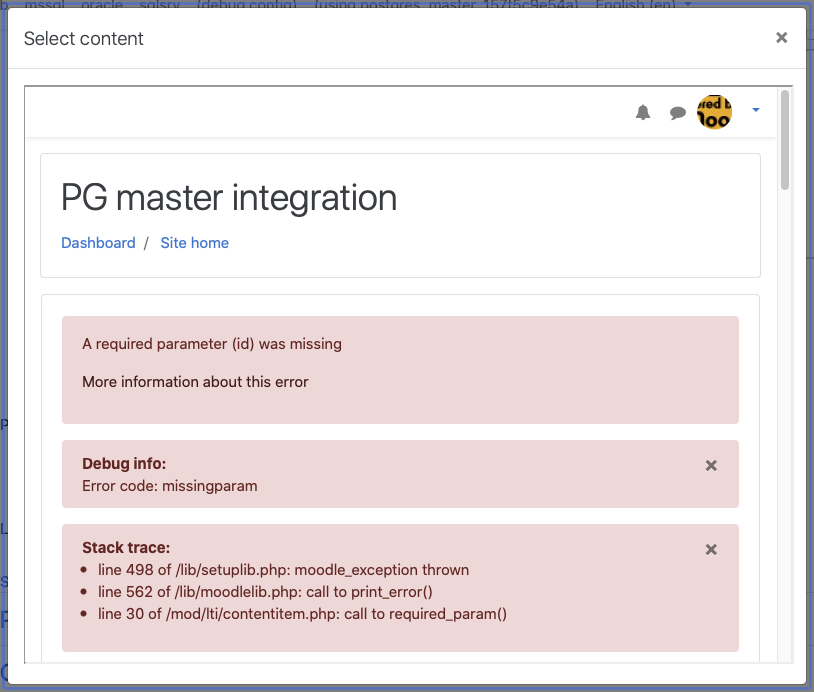Click the line 30 contentitem.php trace entry
The width and height of the screenshot is (814, 692).
coord(302,614)
